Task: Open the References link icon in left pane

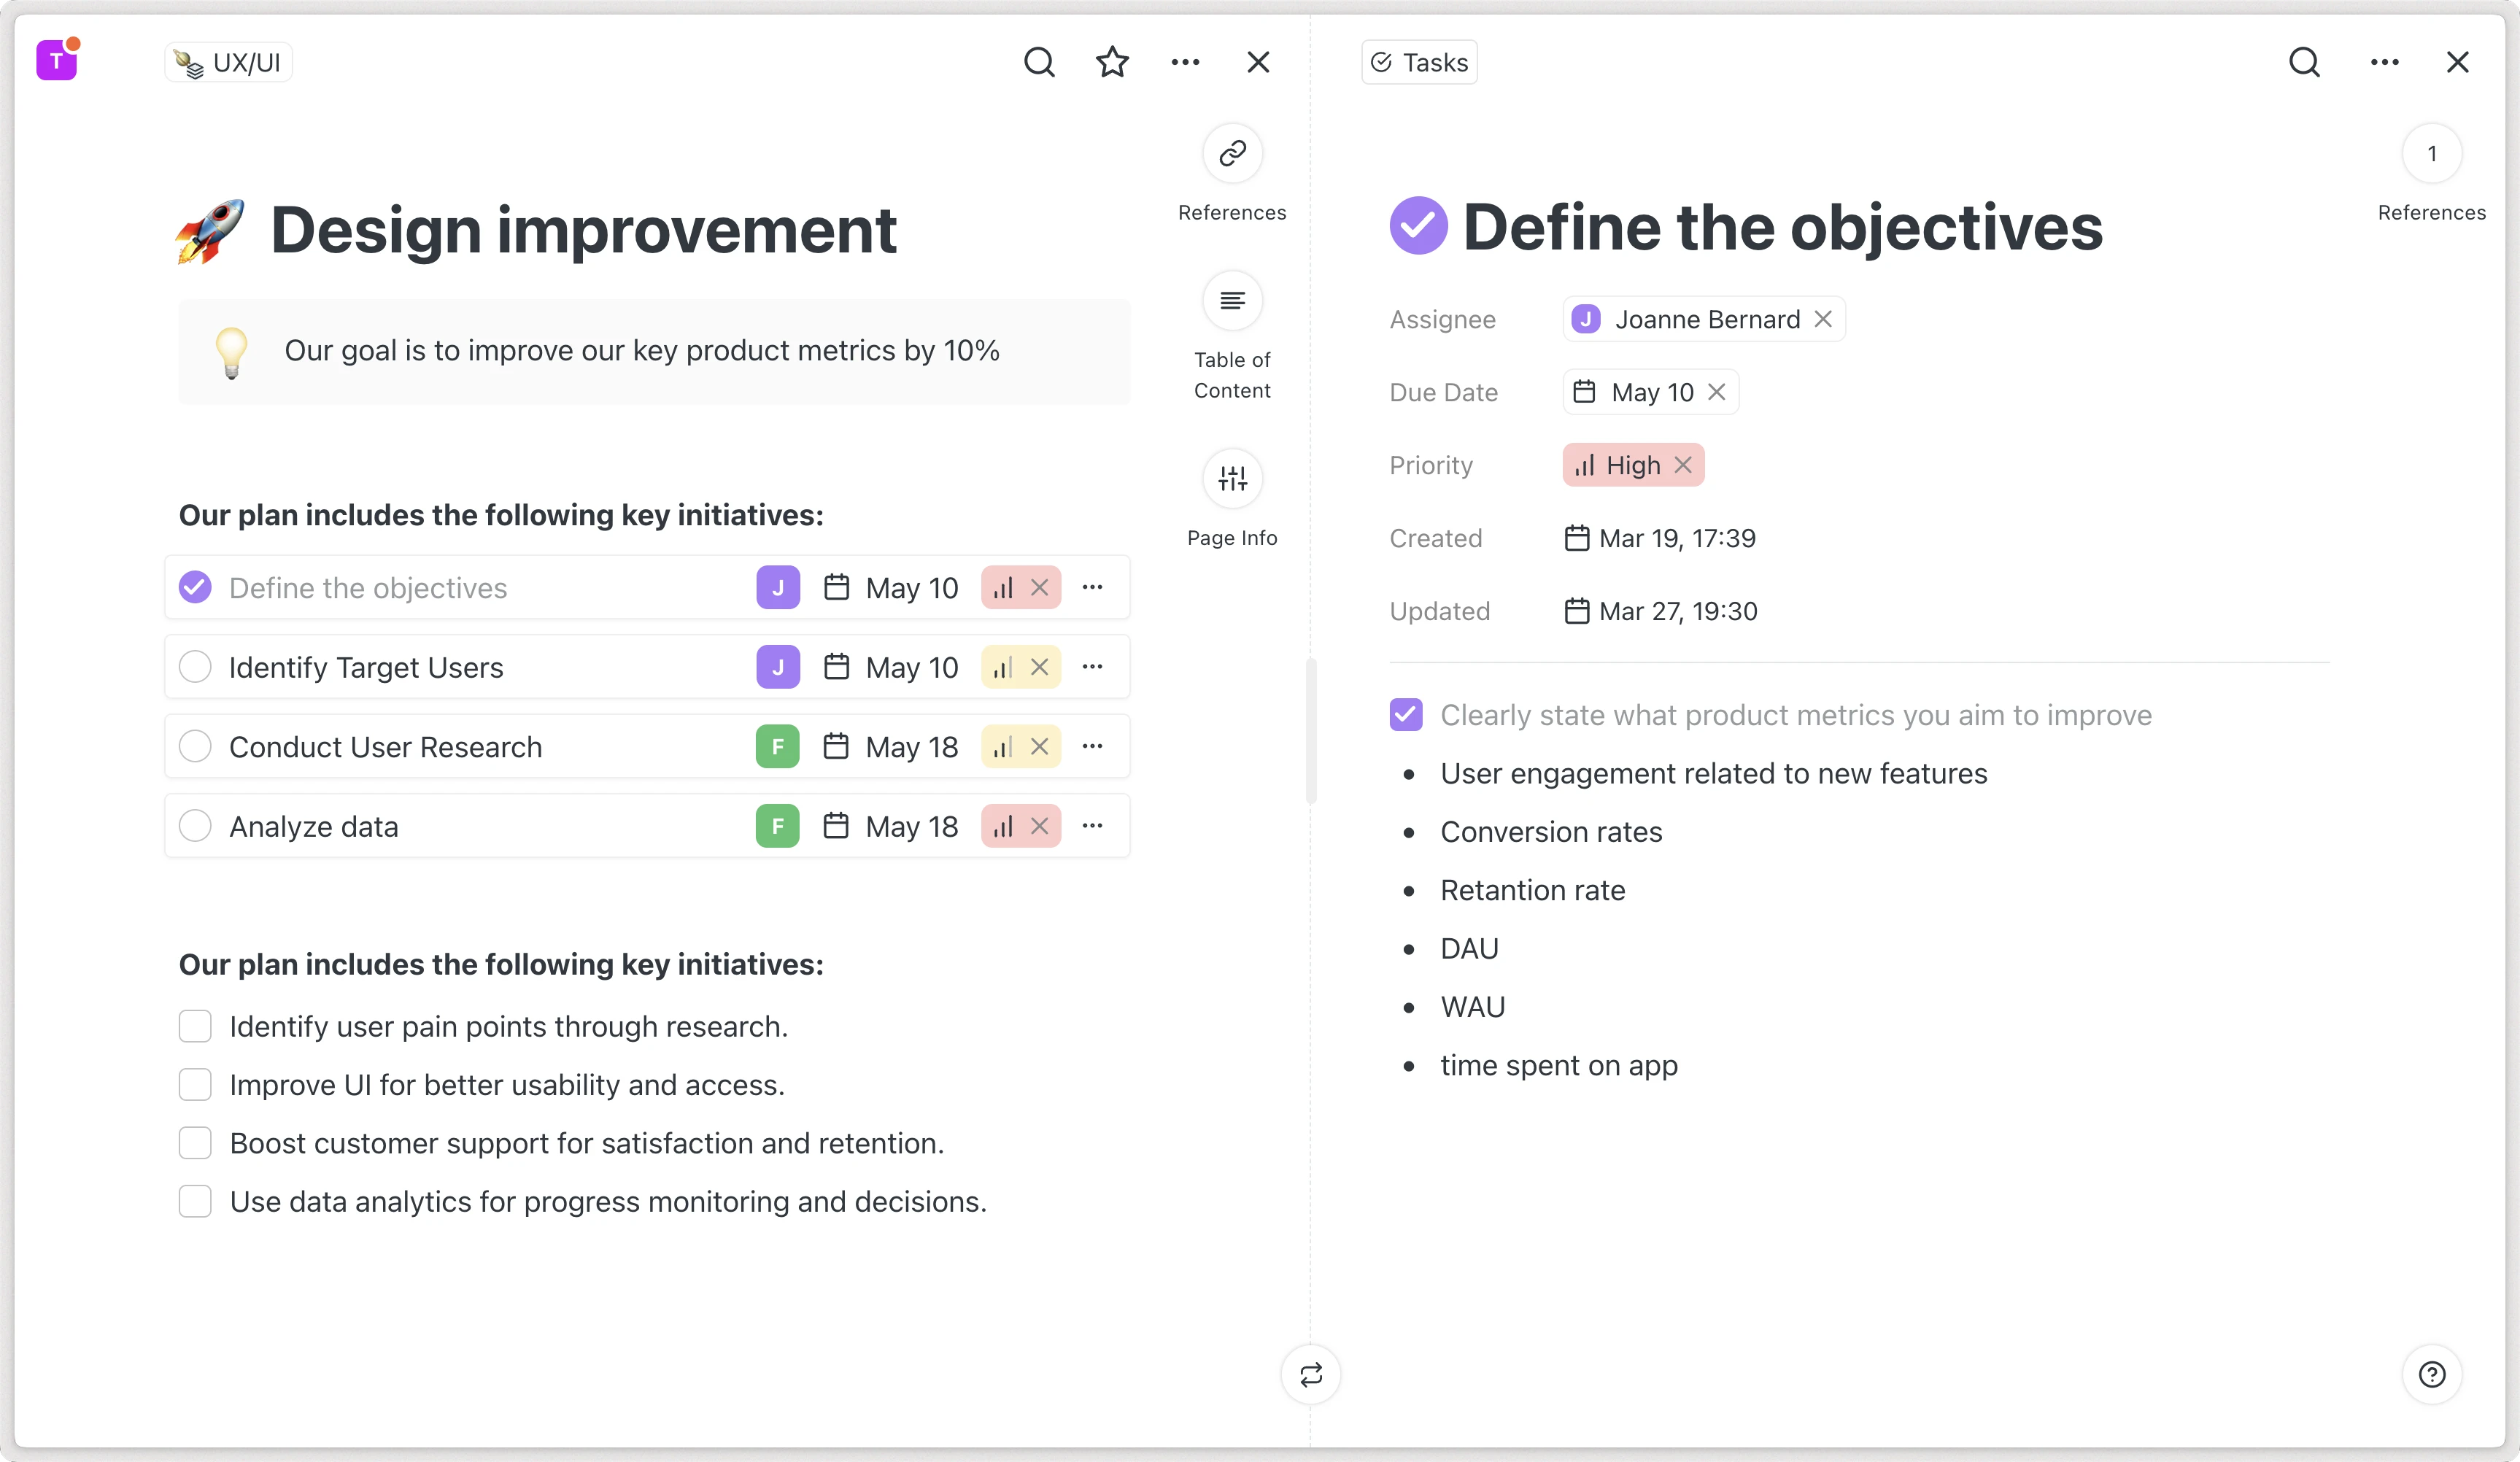Action: [x=1232, y=153]
